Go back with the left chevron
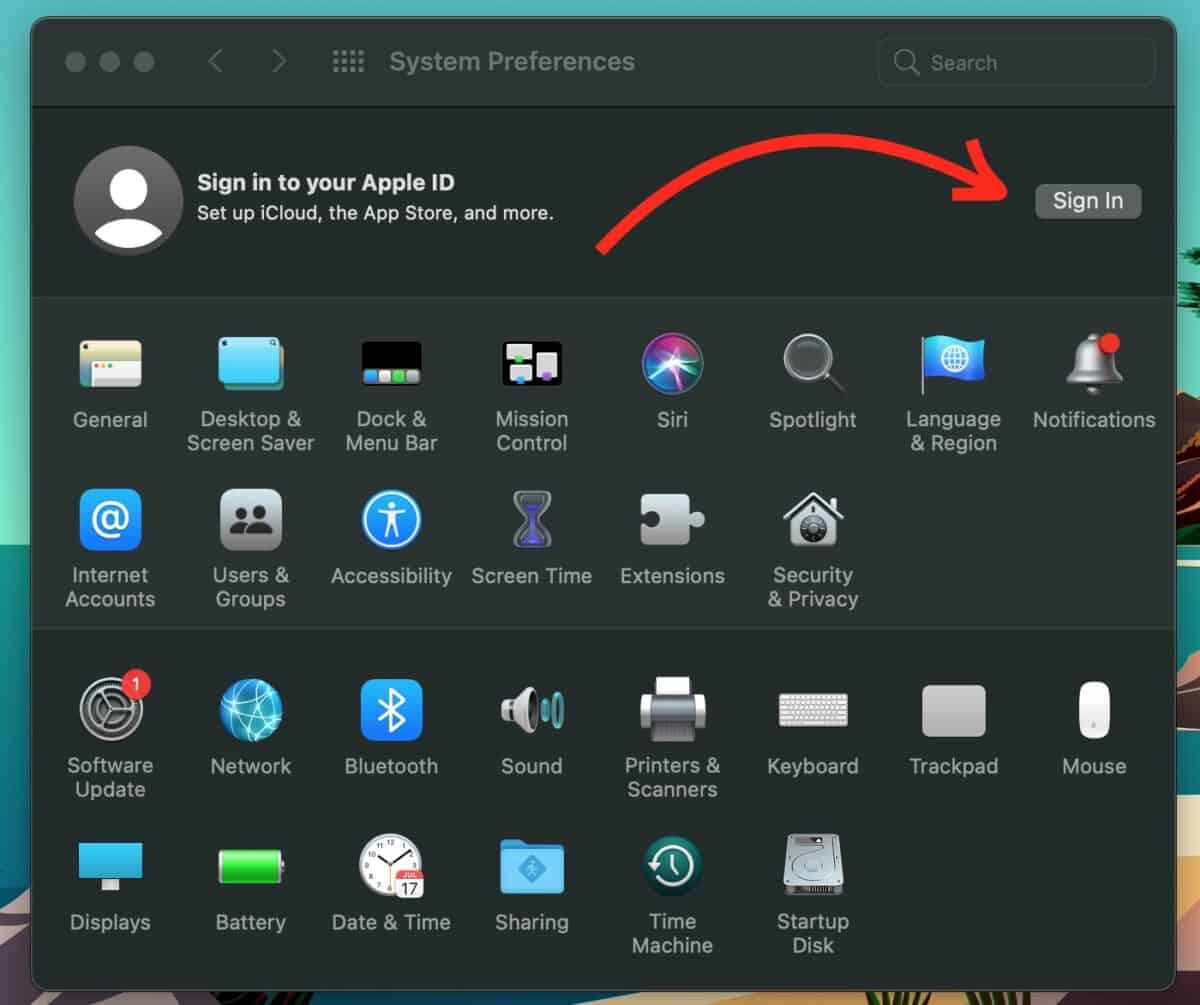The width and height of the screenshot is (1200, 1005). point(215,62)
